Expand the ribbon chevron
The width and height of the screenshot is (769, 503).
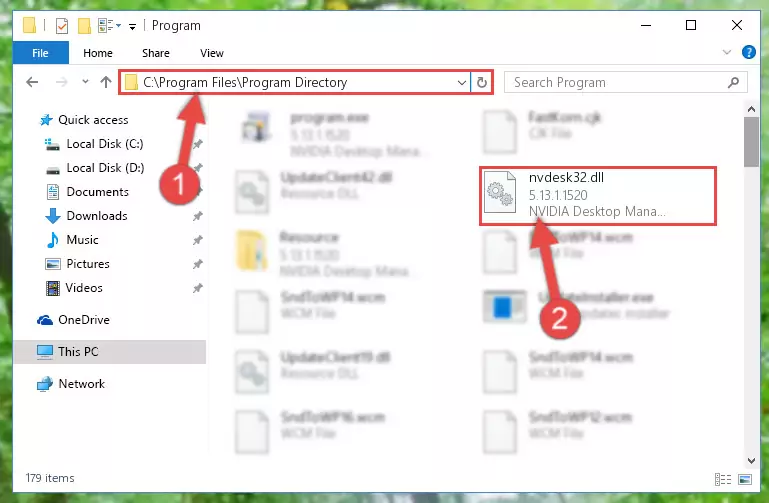click(x=726, y=52)
